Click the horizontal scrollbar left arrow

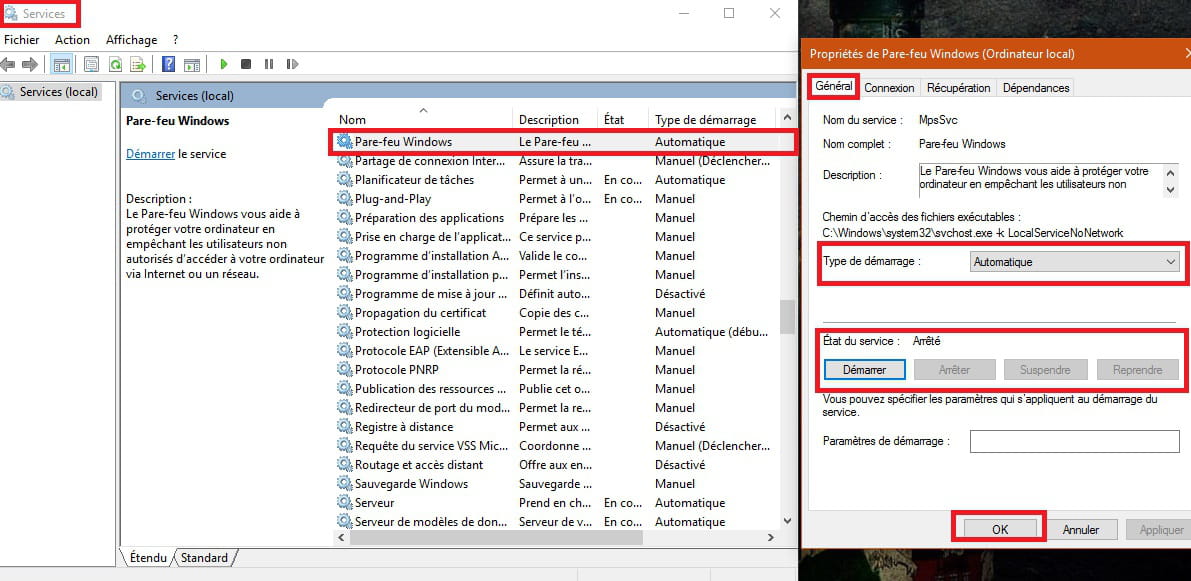point(341,537)
